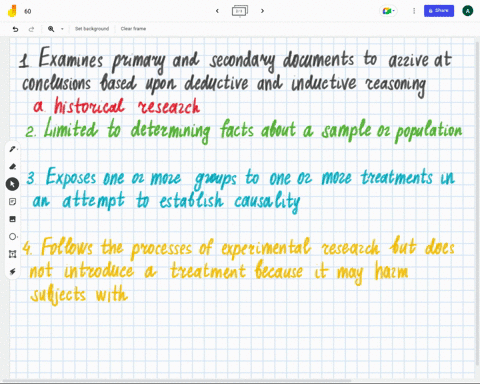Undo the last action

tap(15, 29)
